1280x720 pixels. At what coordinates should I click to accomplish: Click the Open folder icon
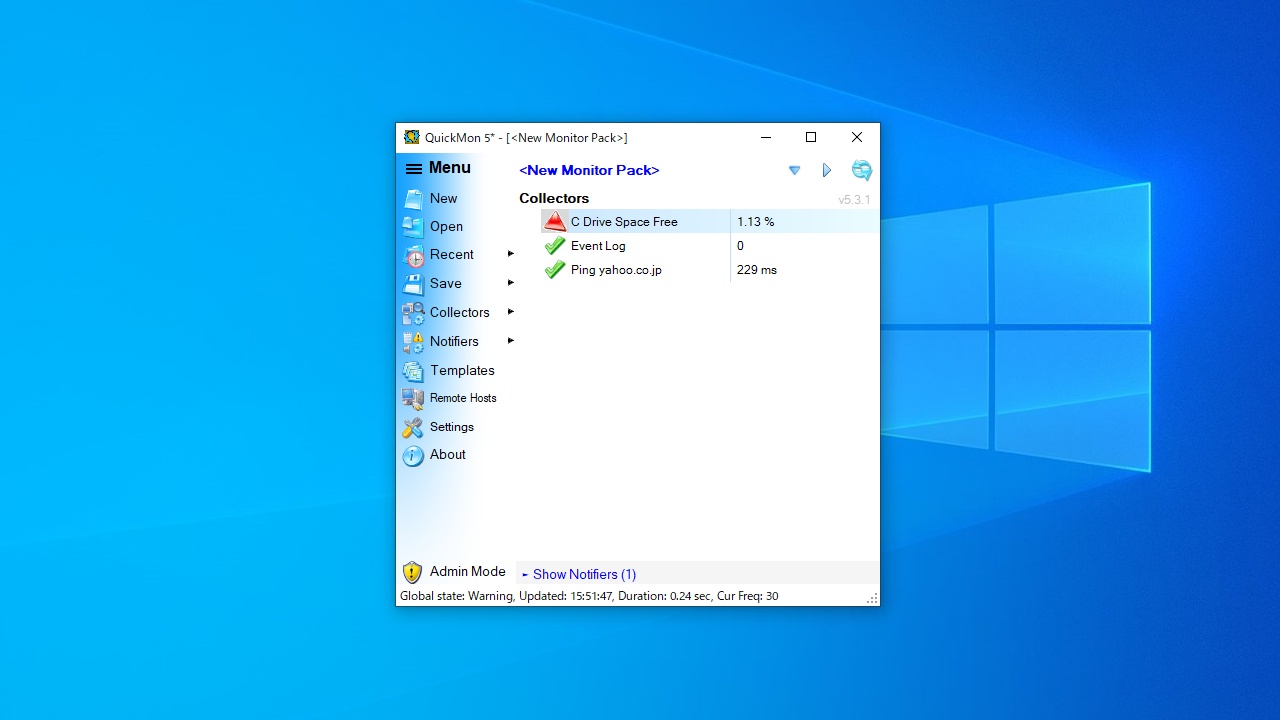pos(413,227)
